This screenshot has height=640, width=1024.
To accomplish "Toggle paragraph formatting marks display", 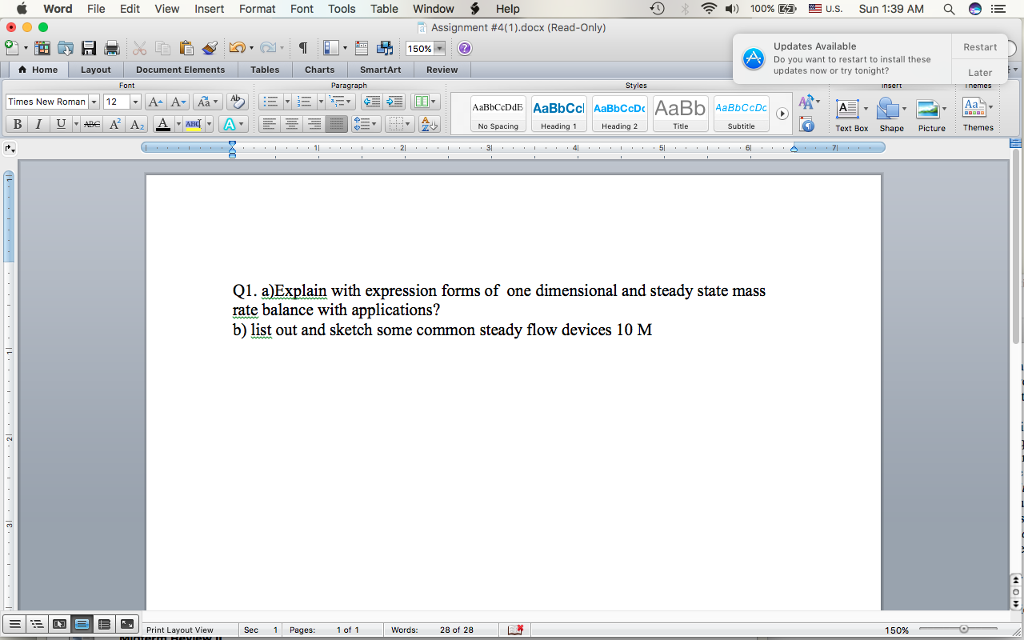I will [302, 47].
